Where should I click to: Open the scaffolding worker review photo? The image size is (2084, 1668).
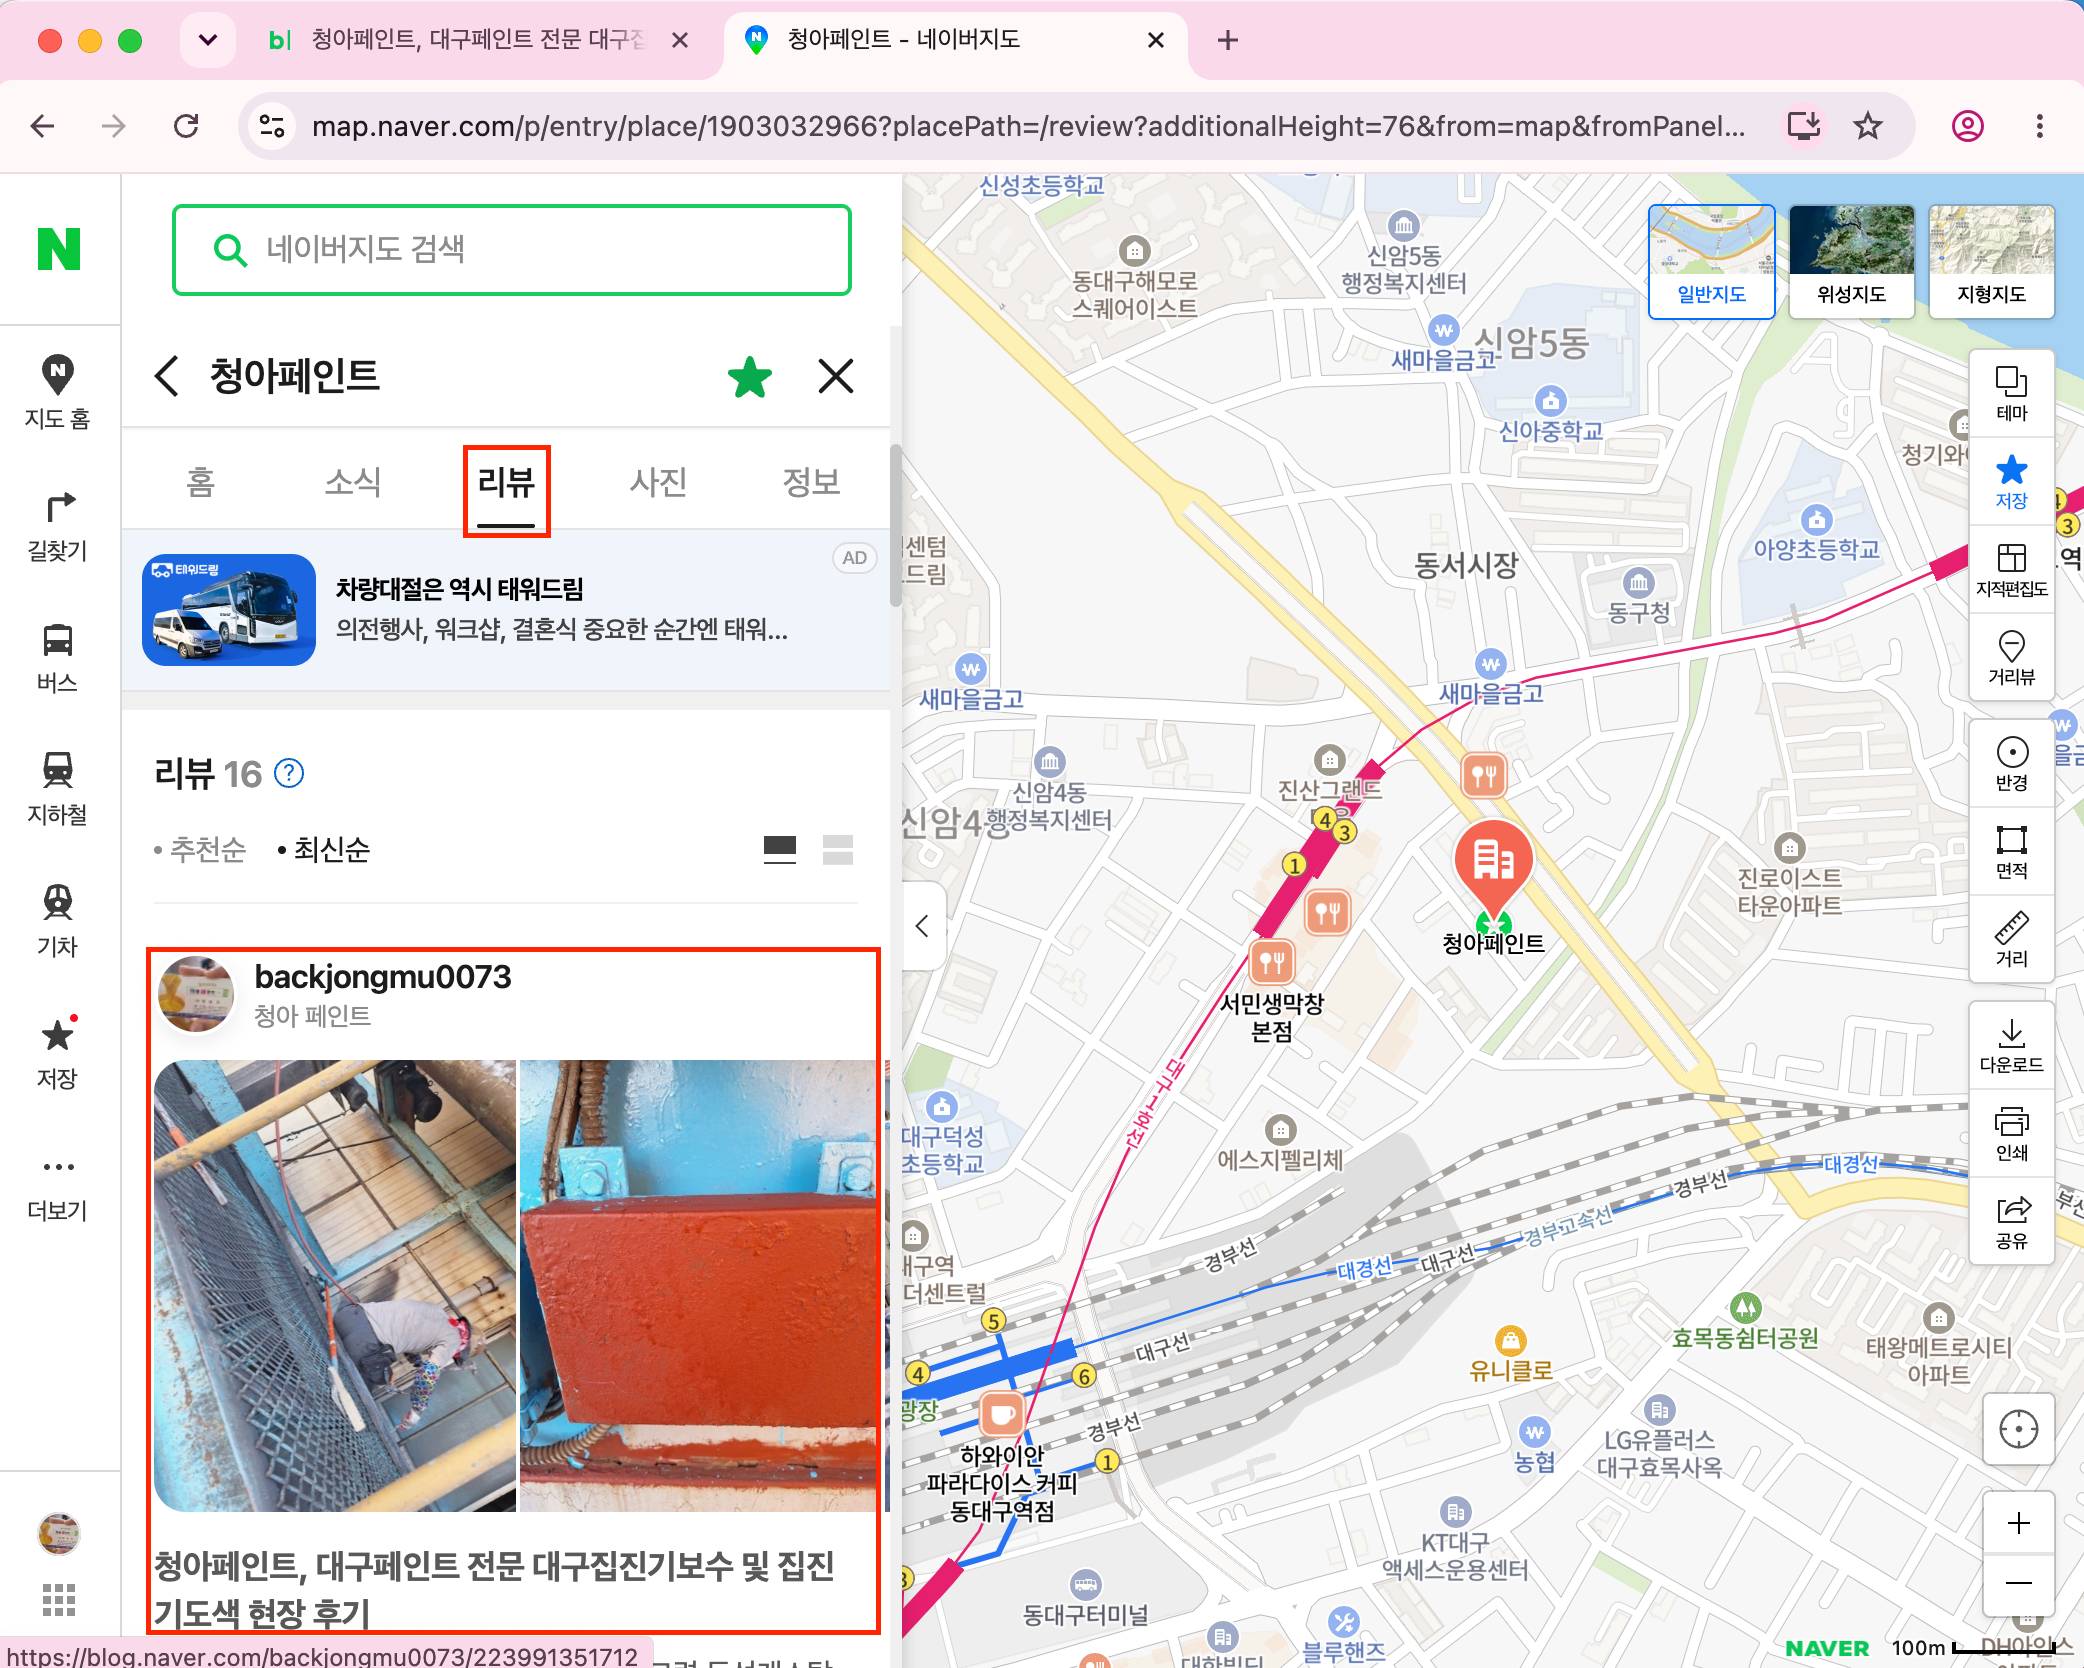point(335,1285)
